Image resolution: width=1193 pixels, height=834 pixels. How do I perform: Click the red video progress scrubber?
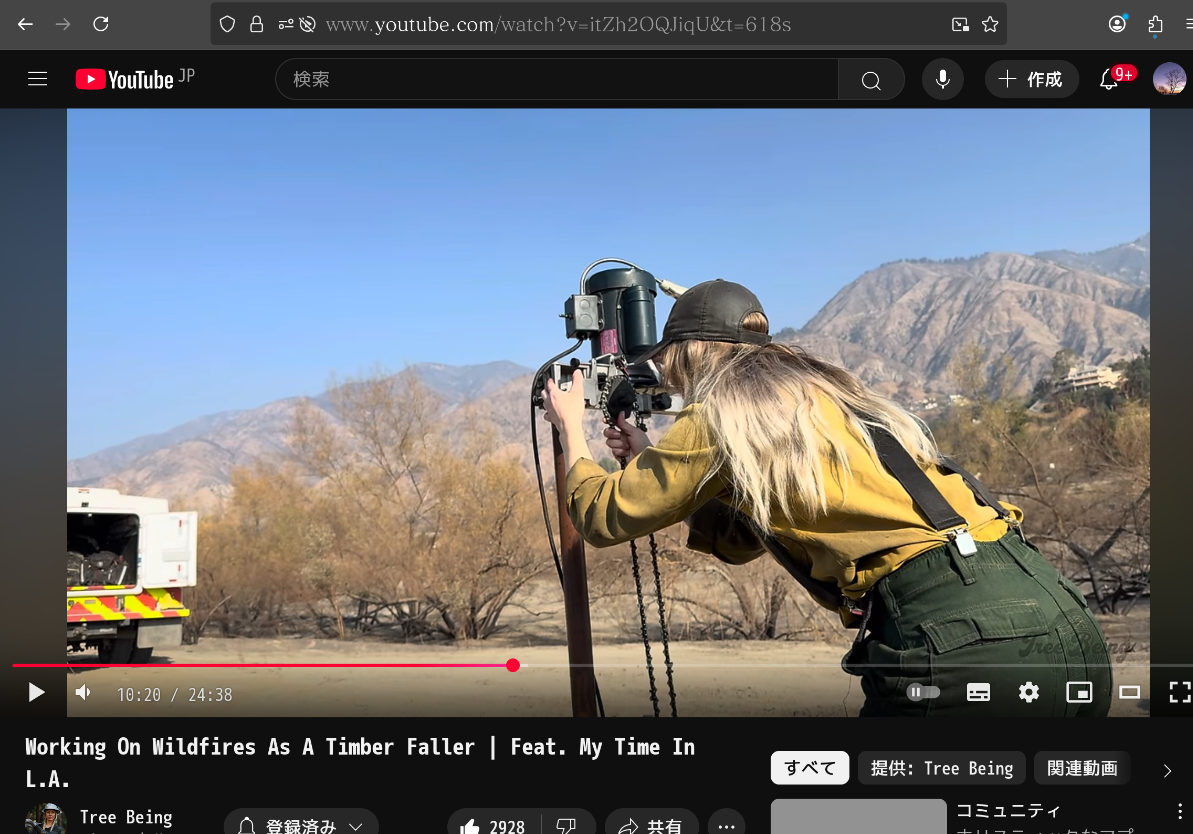click(x=513, y=665)
